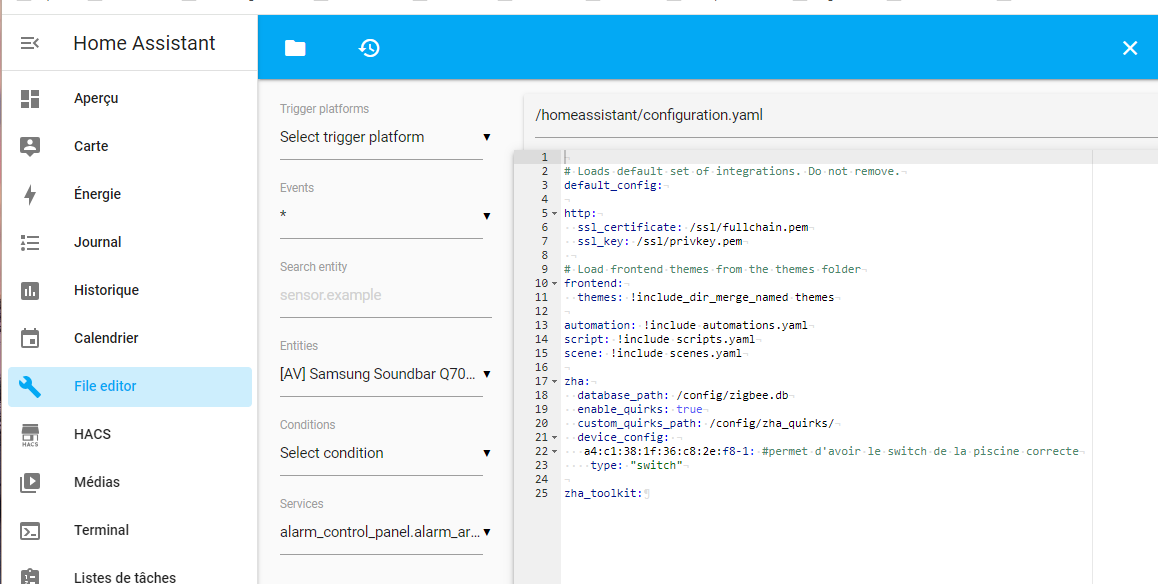Go to Énergie in the sidebar
Screen dimensions: 1158x584
(x=97, y=194)
